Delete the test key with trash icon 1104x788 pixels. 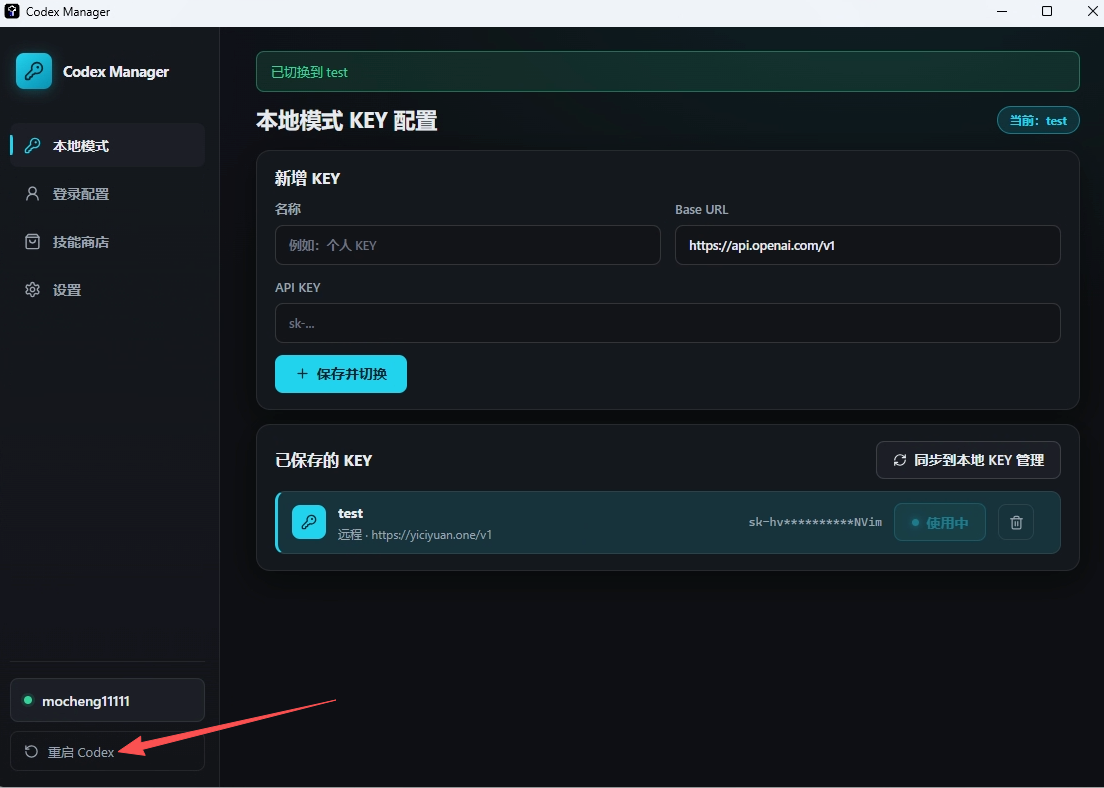coord(1016,523)
